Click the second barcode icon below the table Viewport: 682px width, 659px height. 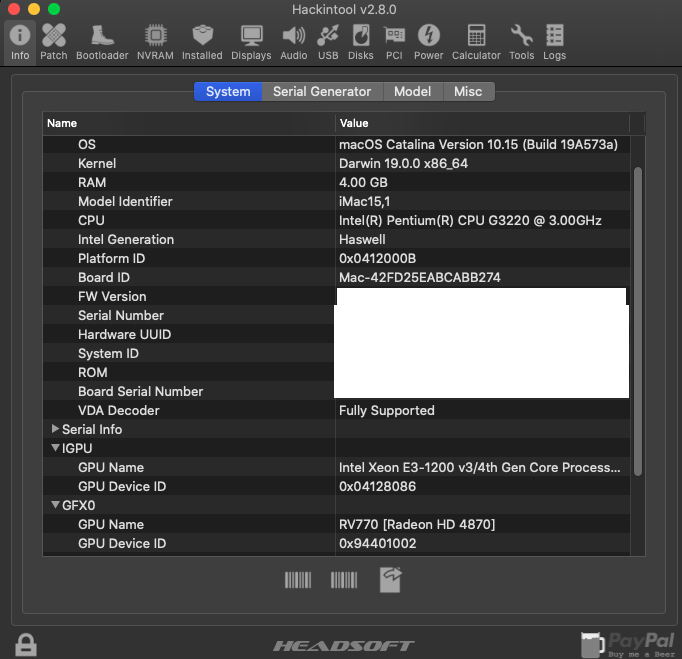click(x=344, y=580)
